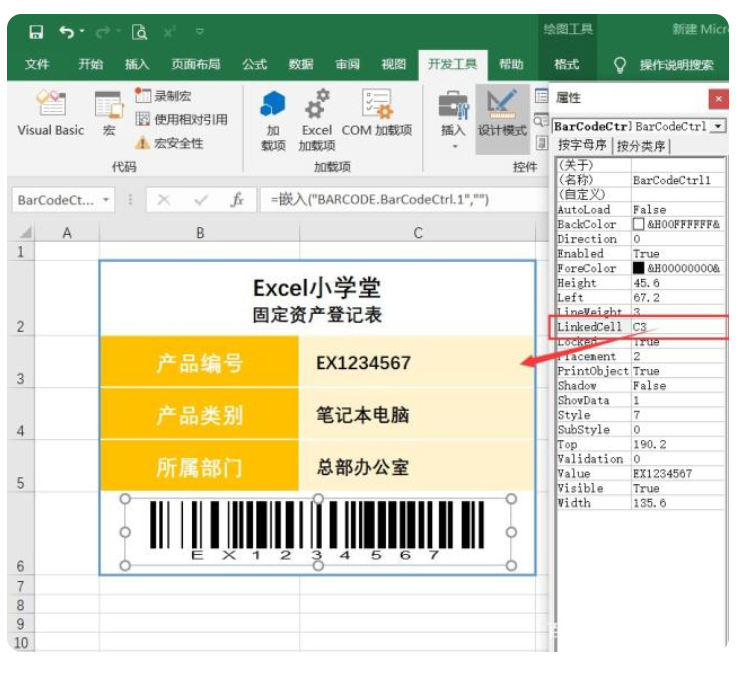Open the 加载项 add-ins button
The image size is (741, 677).
tap(273, 120)
